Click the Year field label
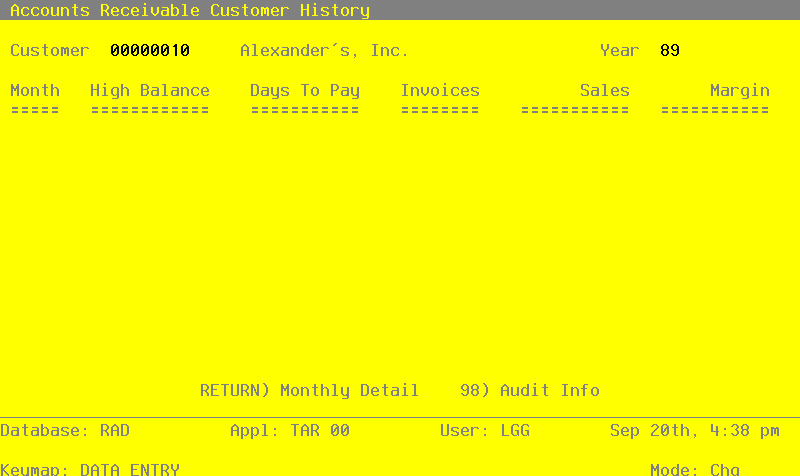The image size is (800, 476). tap(619, 51)
